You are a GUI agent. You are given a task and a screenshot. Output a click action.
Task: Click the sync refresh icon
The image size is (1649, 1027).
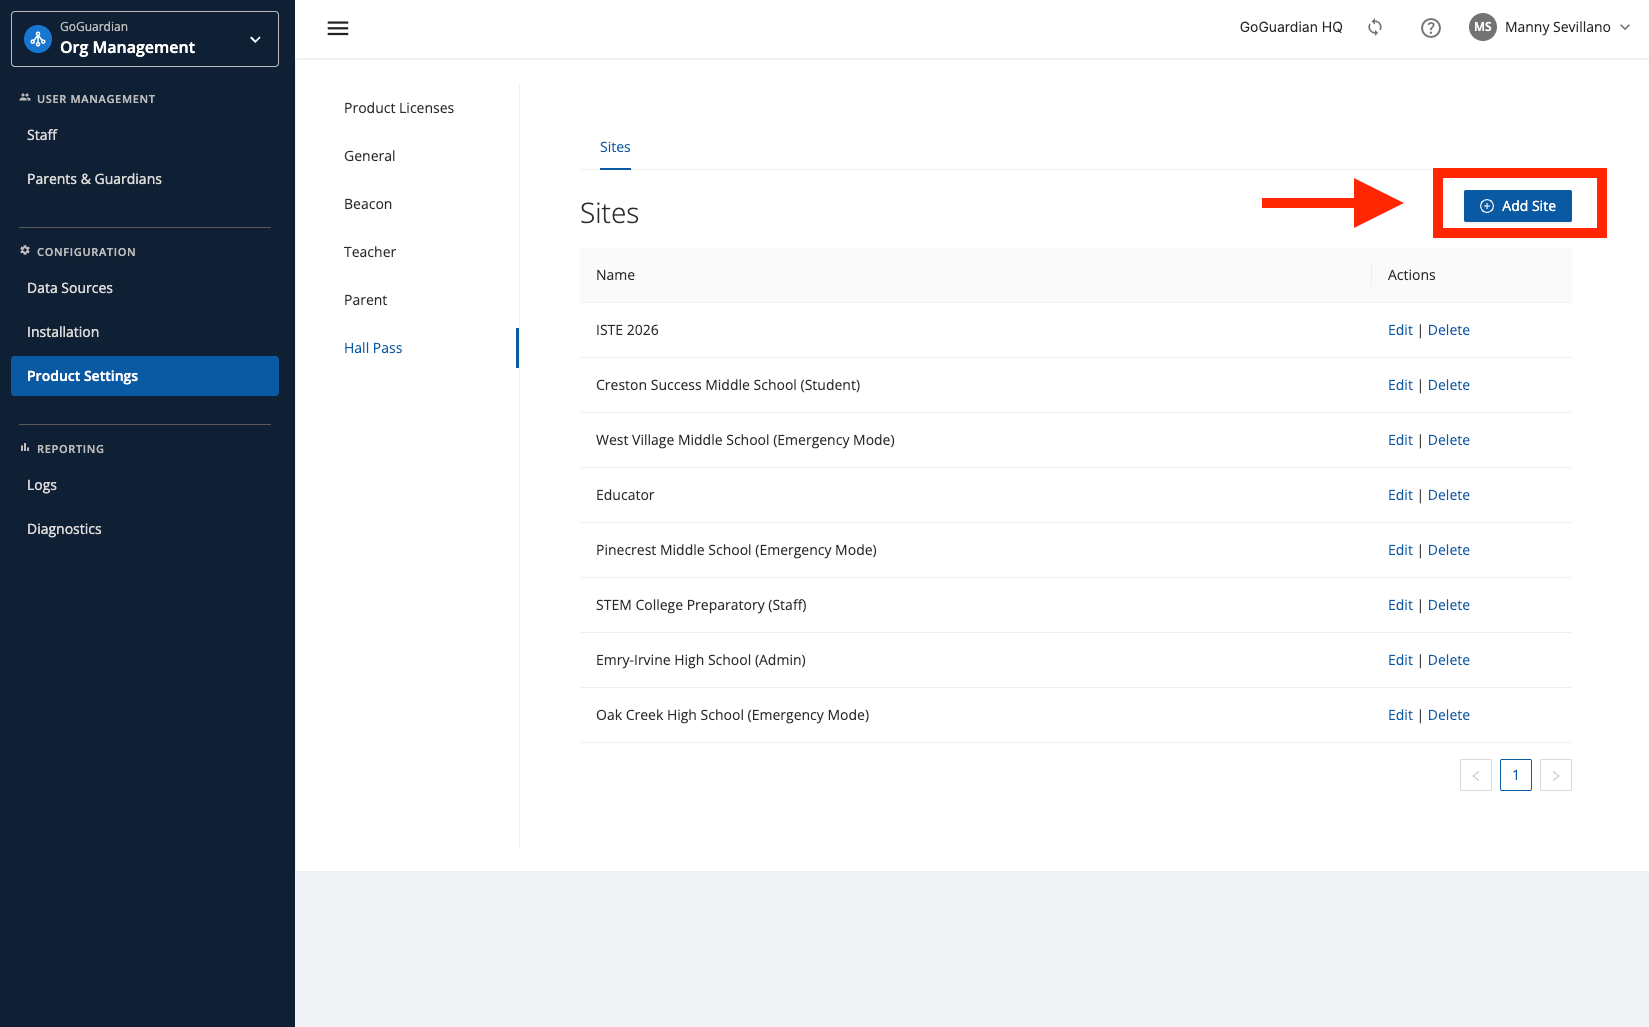click(x=1375, y=28)
